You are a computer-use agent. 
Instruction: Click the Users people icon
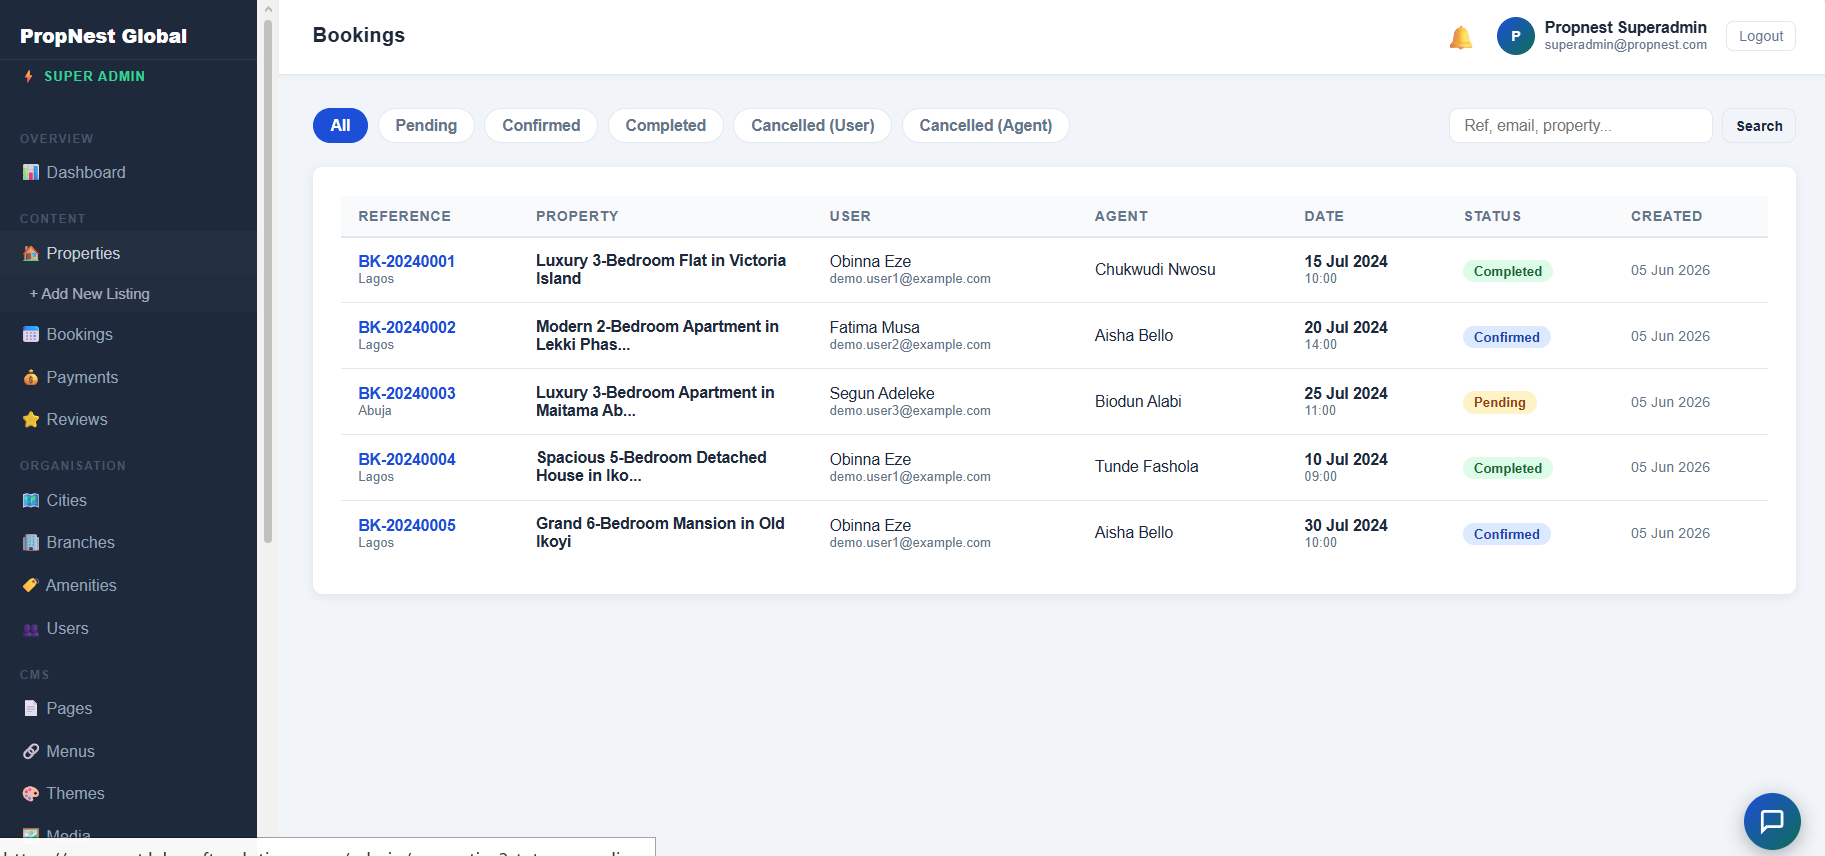pos(31,629)
